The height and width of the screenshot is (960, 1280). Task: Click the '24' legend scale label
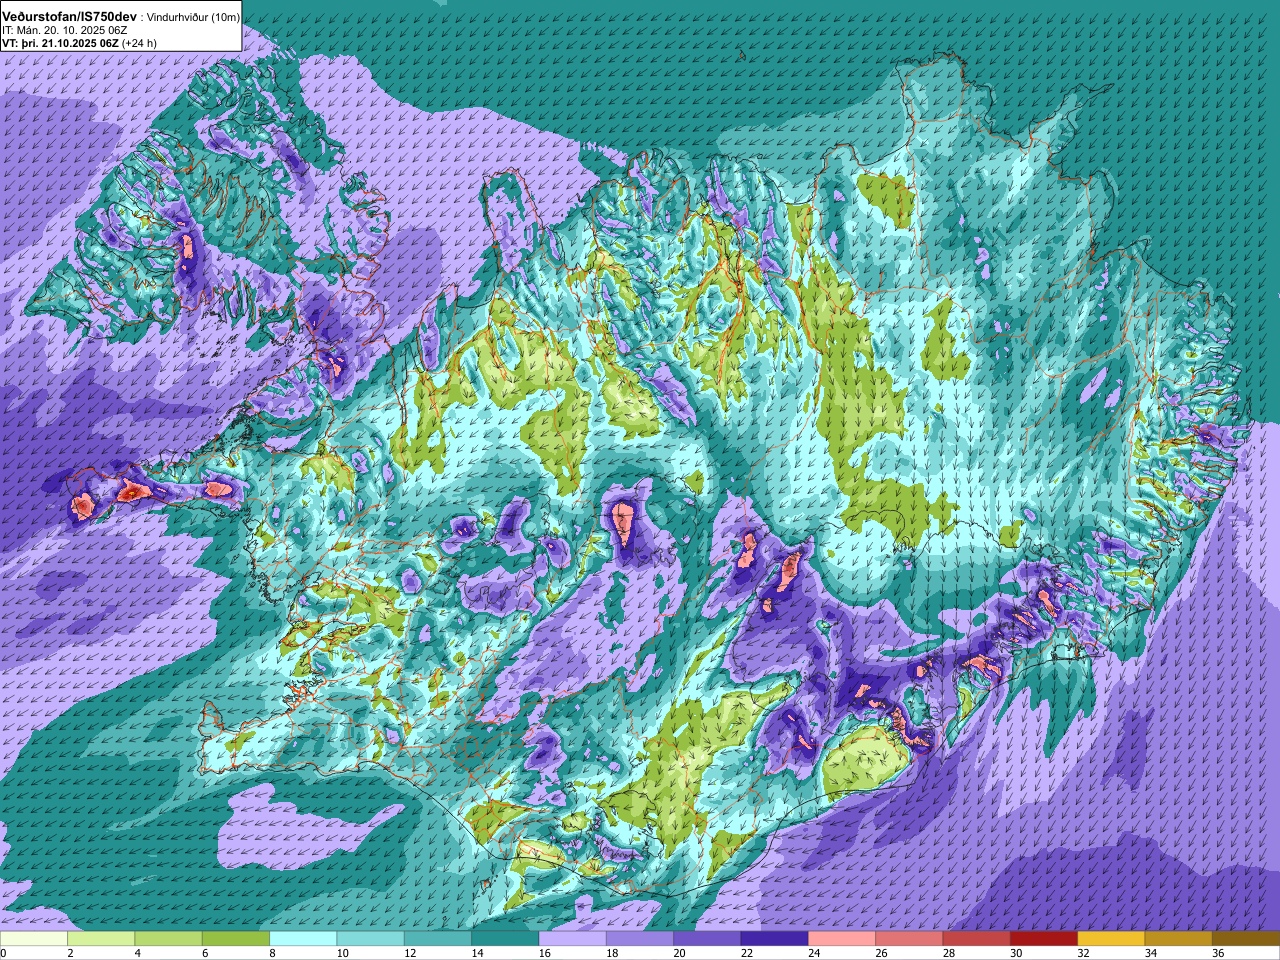[x=814, y=953]
